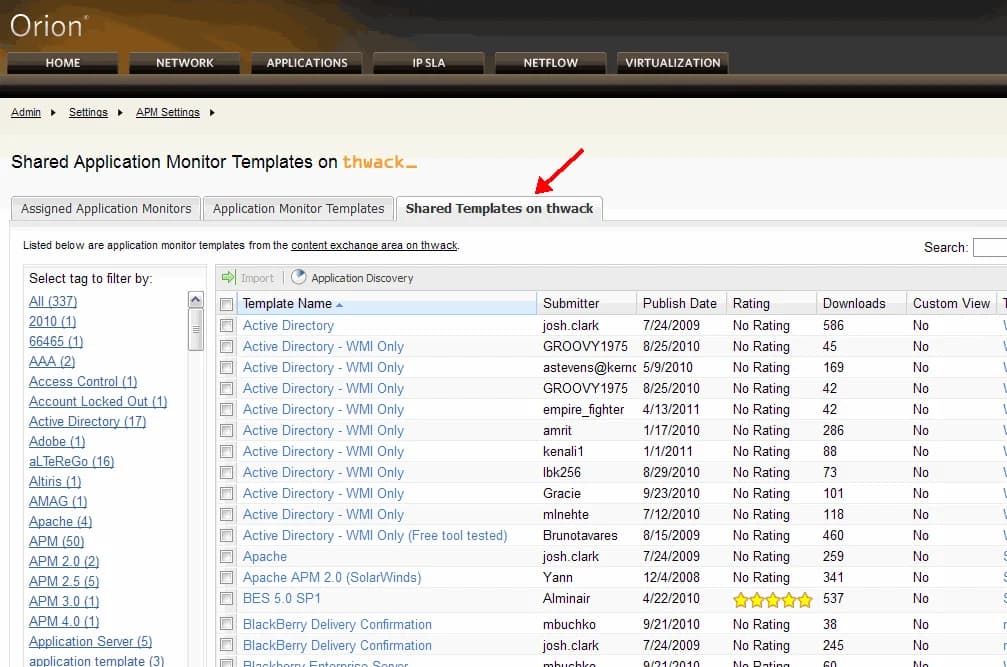
Task: Go to APM Settings breadcrumb link
Action: coord(168,112)
